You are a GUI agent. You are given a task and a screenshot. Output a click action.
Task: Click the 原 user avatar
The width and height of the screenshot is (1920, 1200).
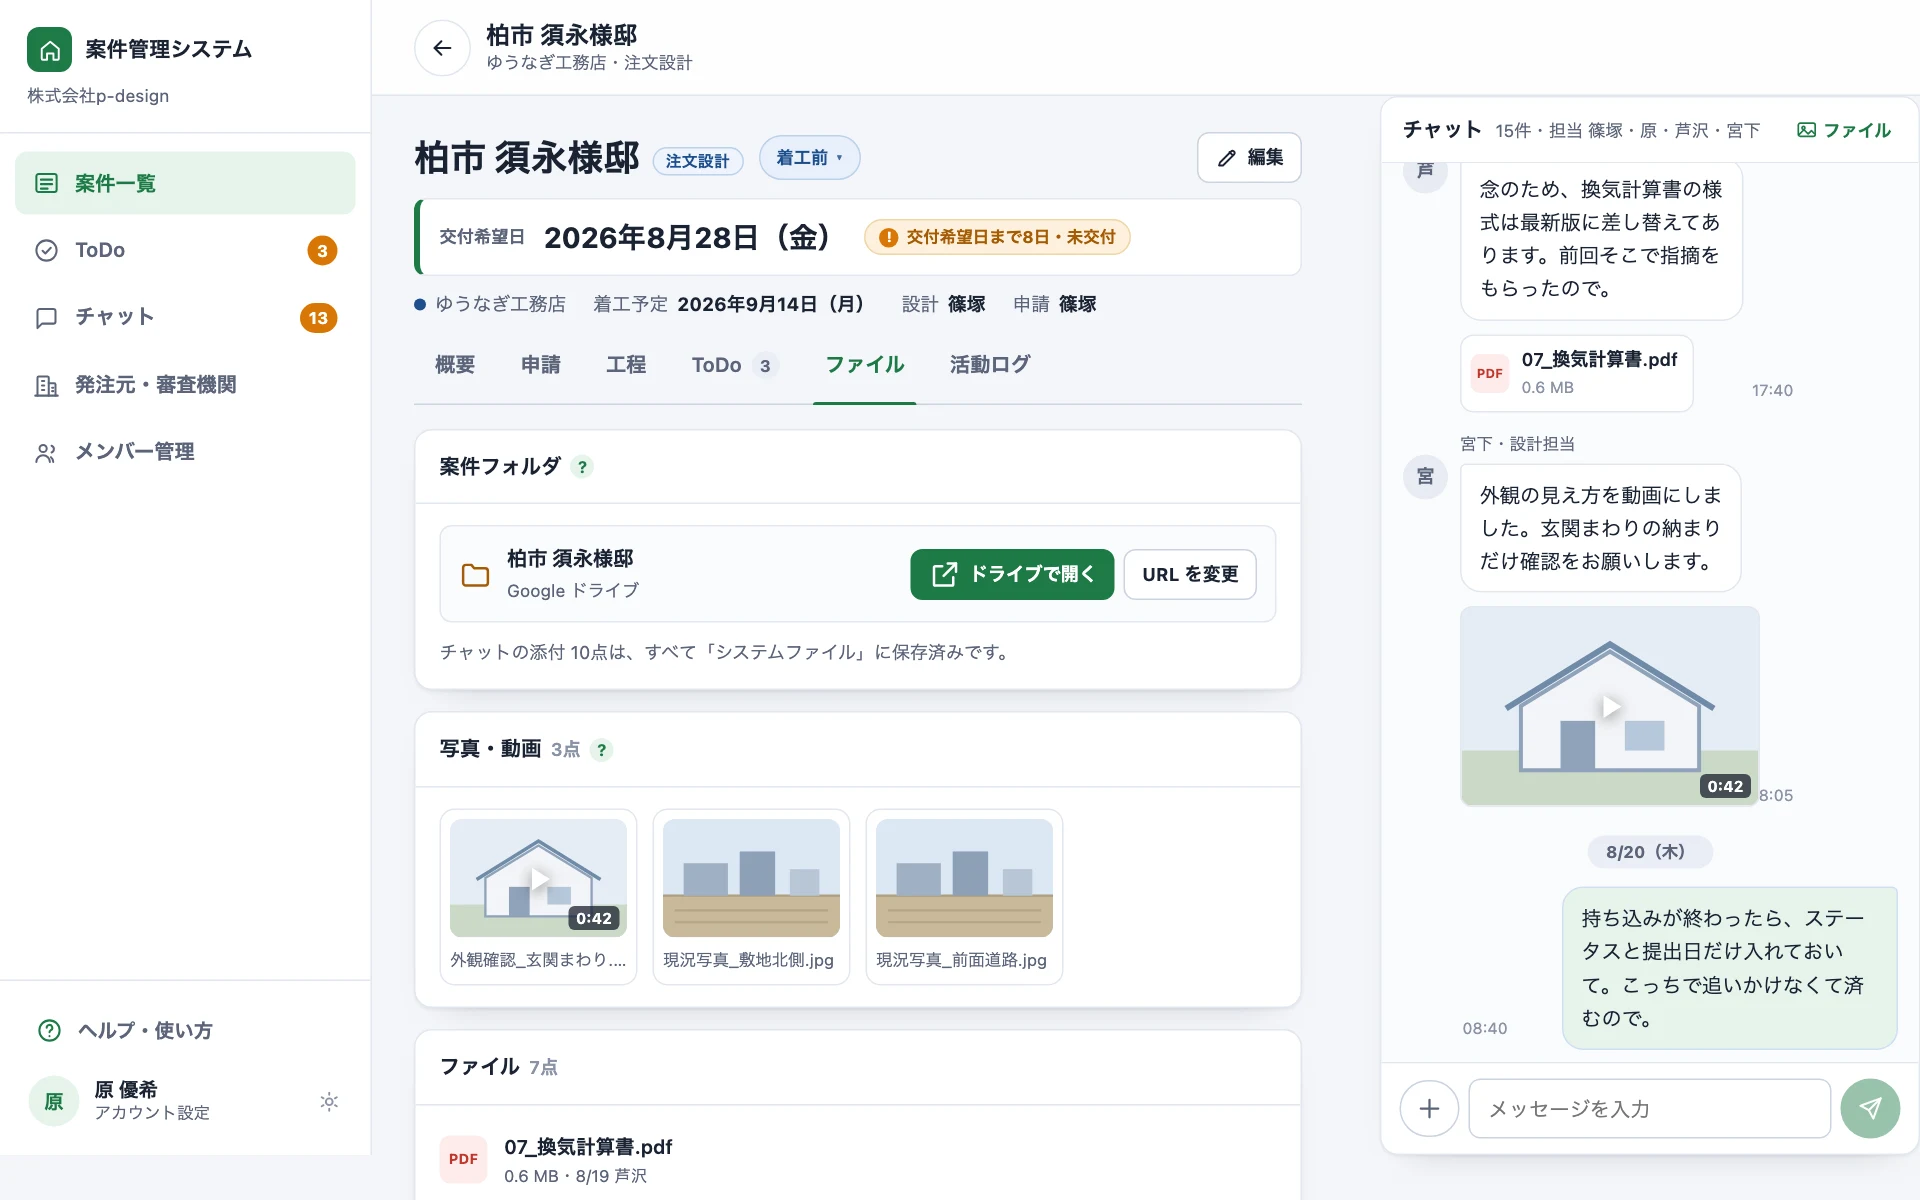click(x=54, y=1101)
